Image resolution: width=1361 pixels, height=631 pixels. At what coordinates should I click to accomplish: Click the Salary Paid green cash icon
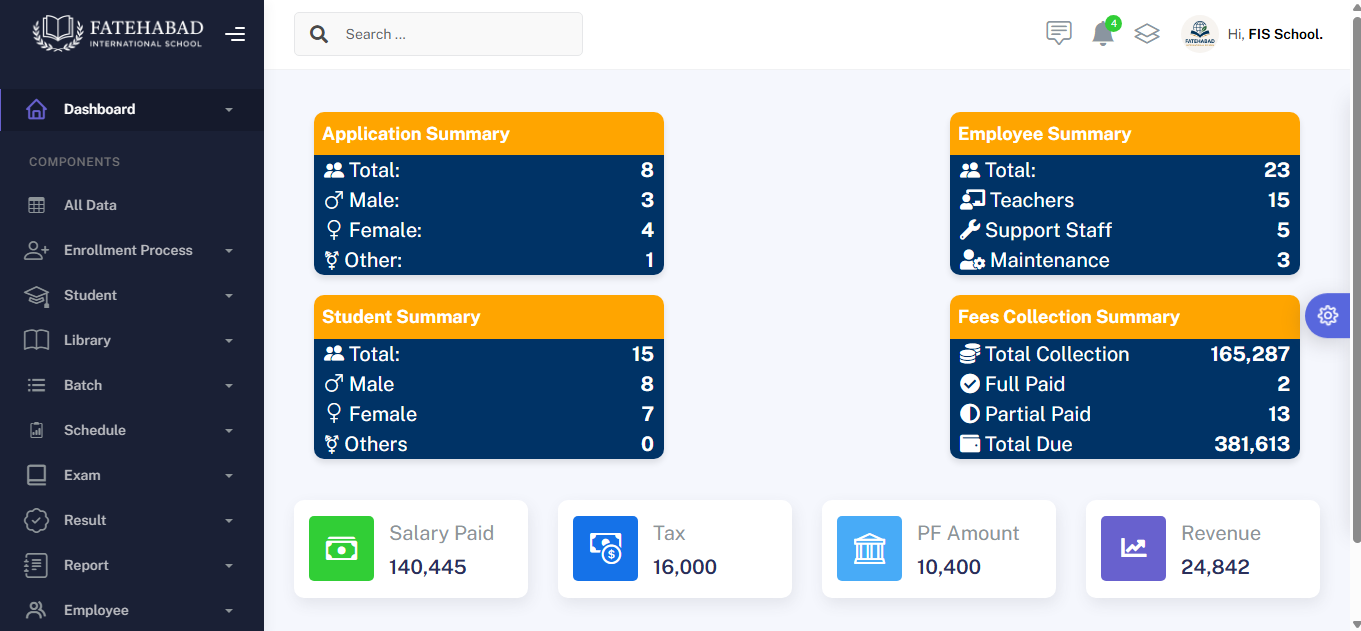tap(341, 549)
